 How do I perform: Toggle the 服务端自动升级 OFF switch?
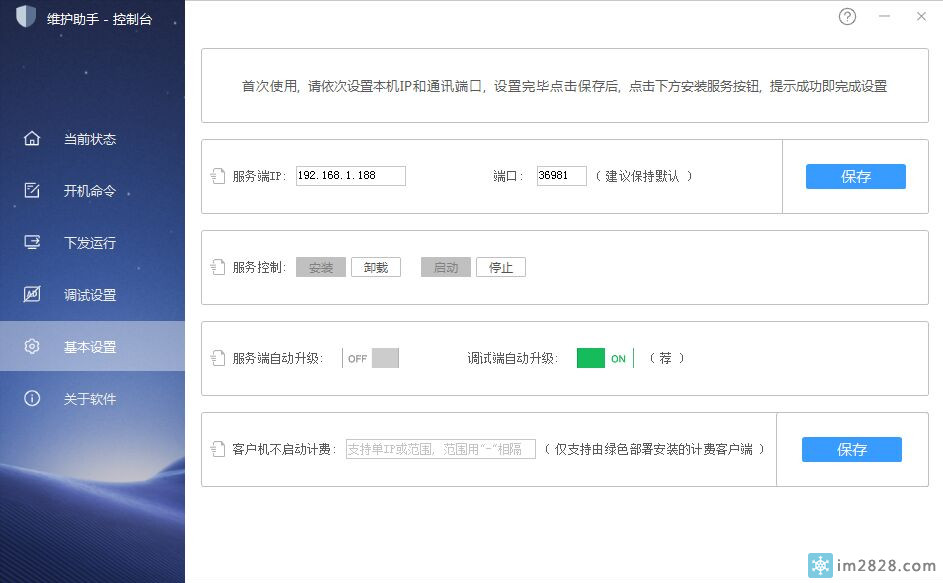click(x=371, y=358)
